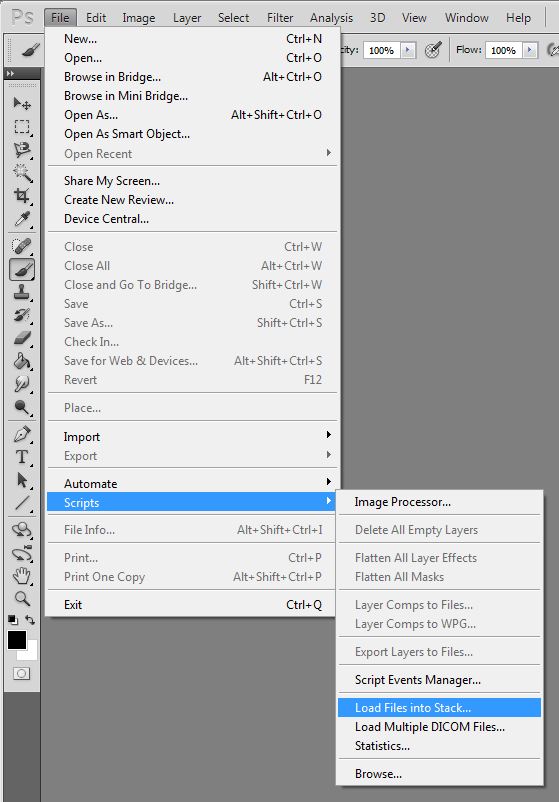The image size is (559, 802).
Task: Select the Clone Stamp tool
Action: (21, 292)
